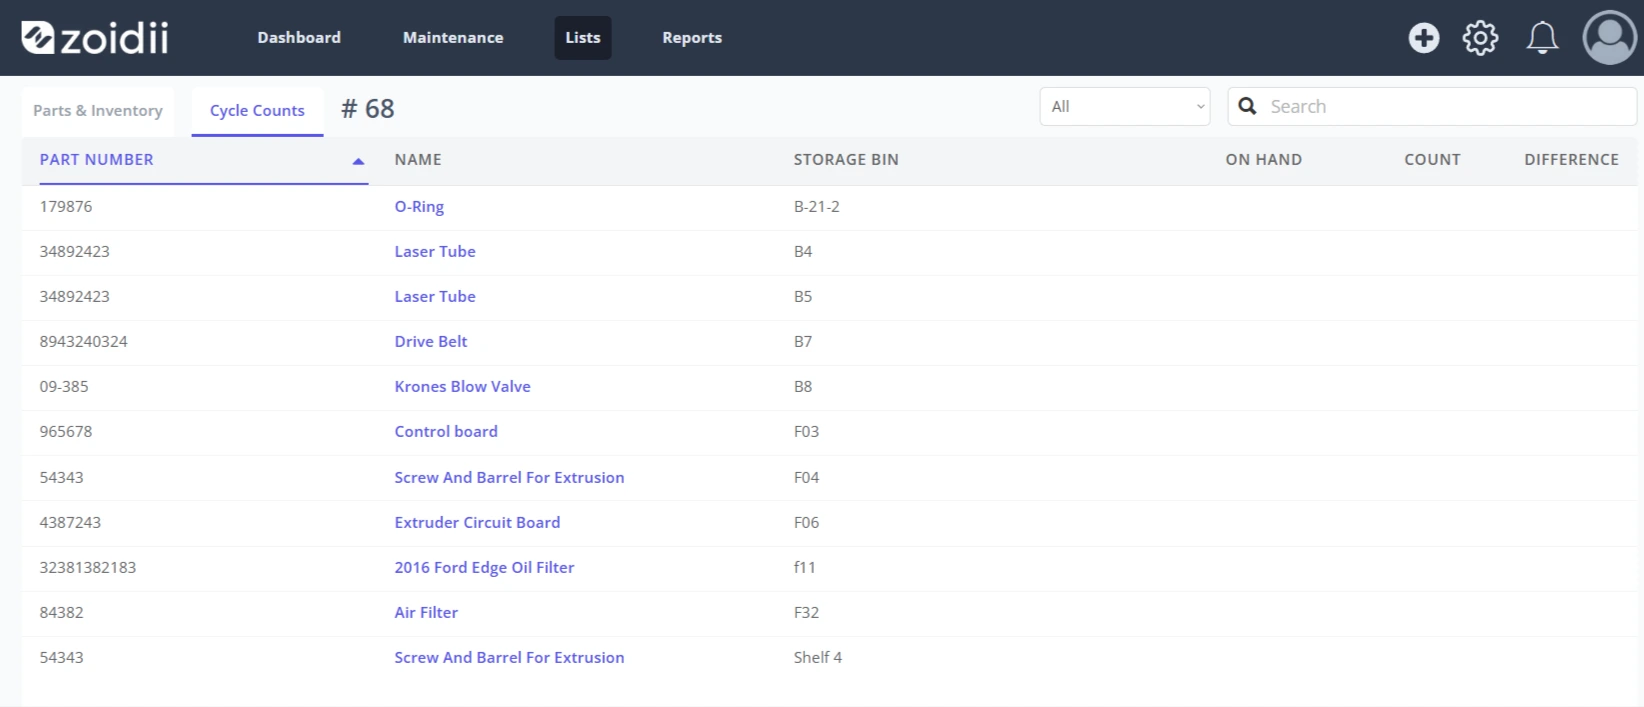Screen dimensions: 1644x707
Task: Expand the All filter dropdown
Action: [1125, 106]
